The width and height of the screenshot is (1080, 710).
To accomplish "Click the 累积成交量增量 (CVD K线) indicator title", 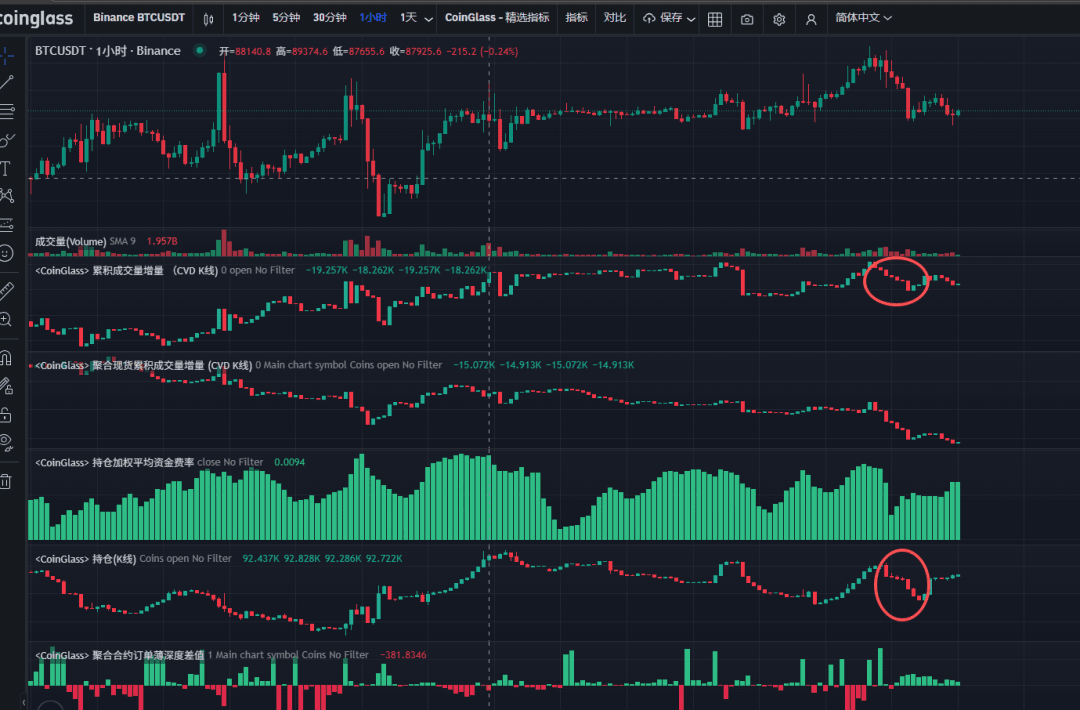I will point(126,271).
